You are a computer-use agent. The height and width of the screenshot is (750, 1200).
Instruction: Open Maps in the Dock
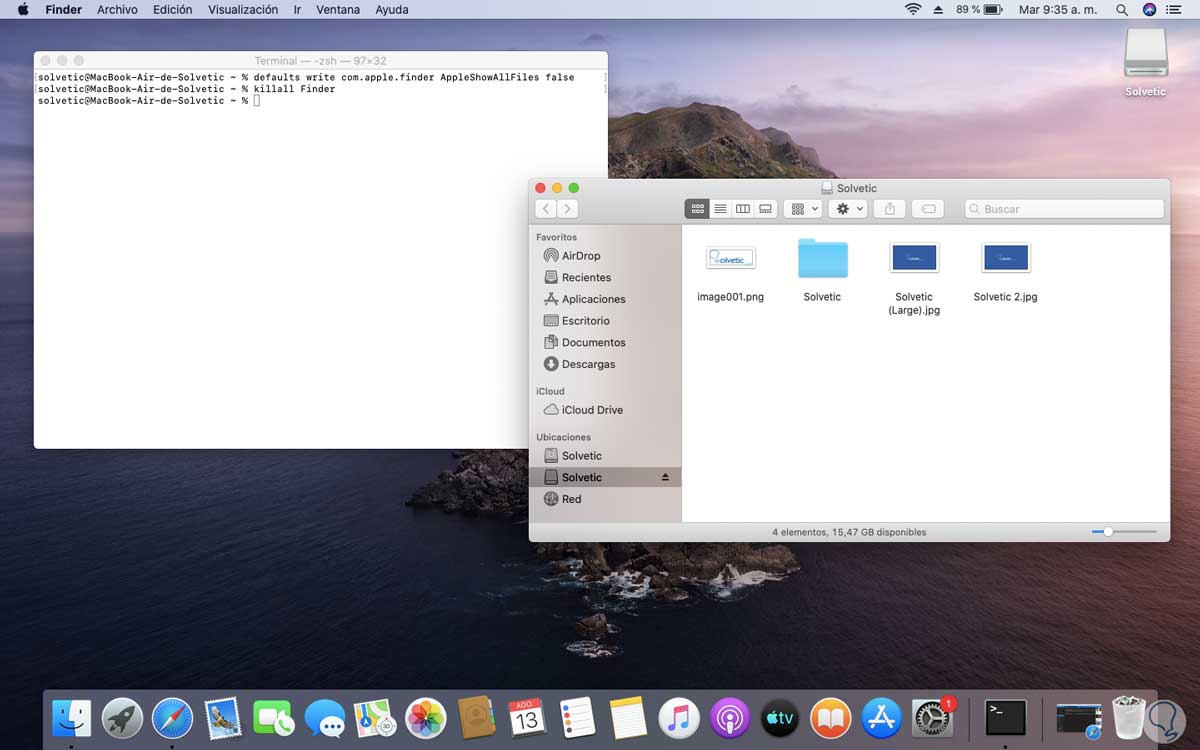click(375, 717)
